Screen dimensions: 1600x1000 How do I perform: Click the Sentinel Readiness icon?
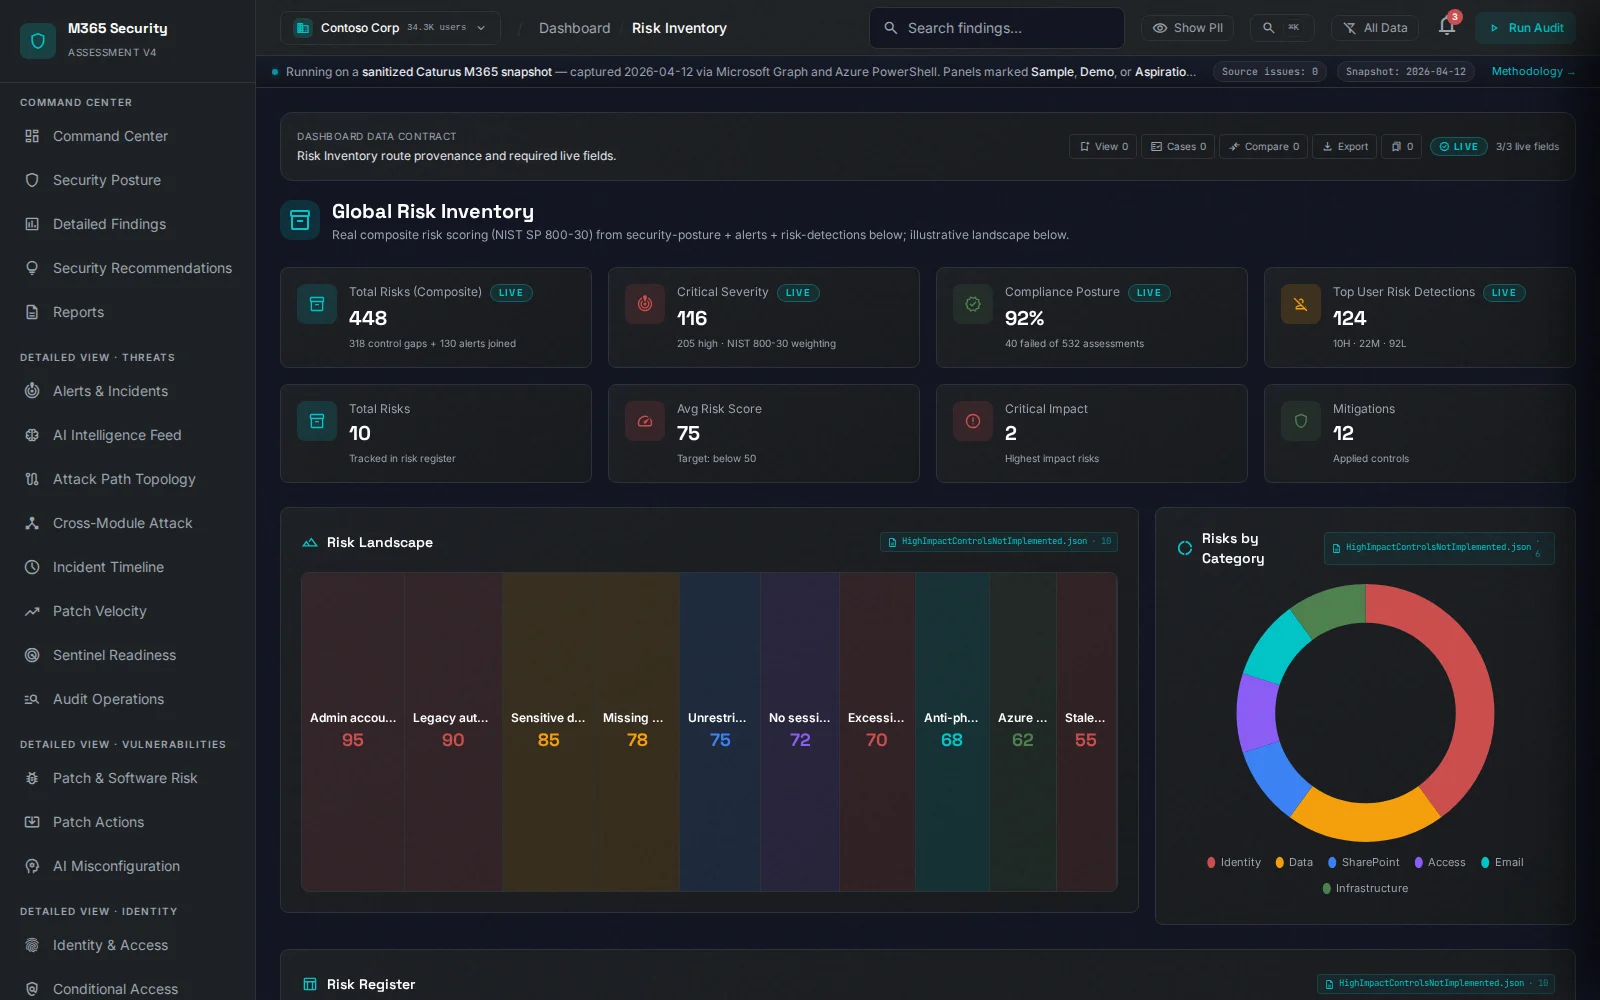pyautogui.click(x=32, y=655)
